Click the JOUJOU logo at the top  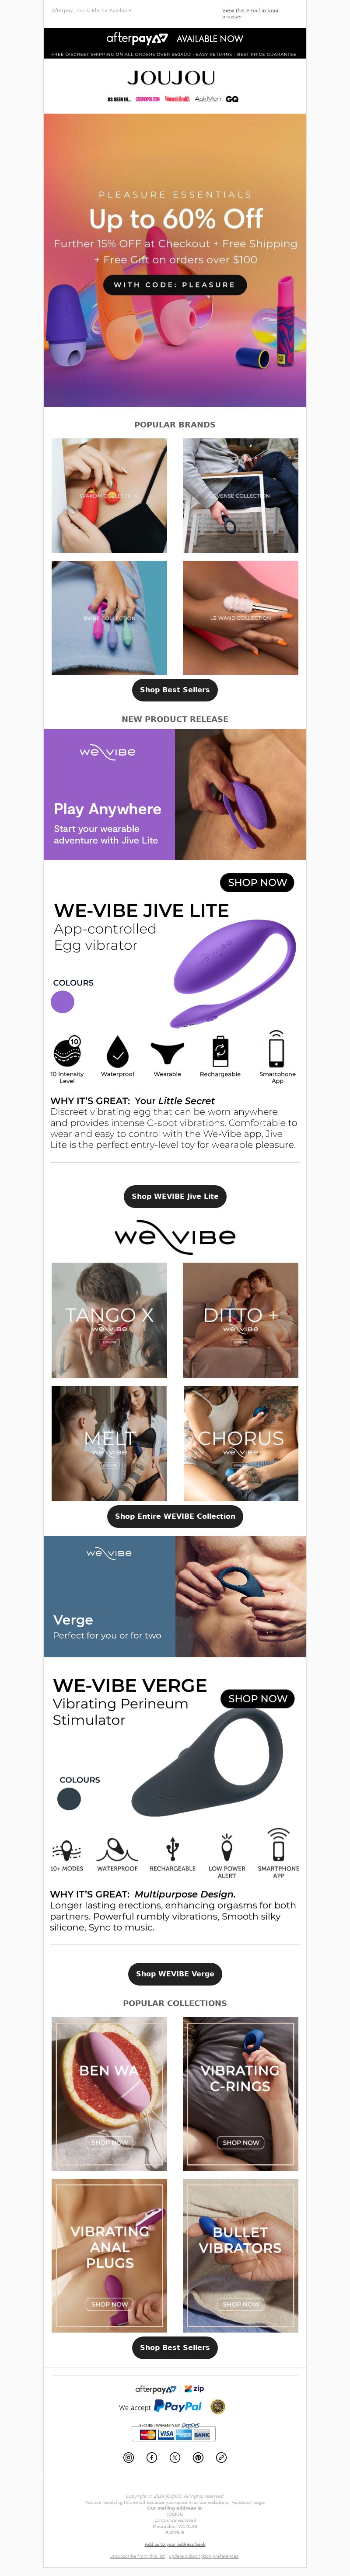pyautogui.click(x=172, y=78)
